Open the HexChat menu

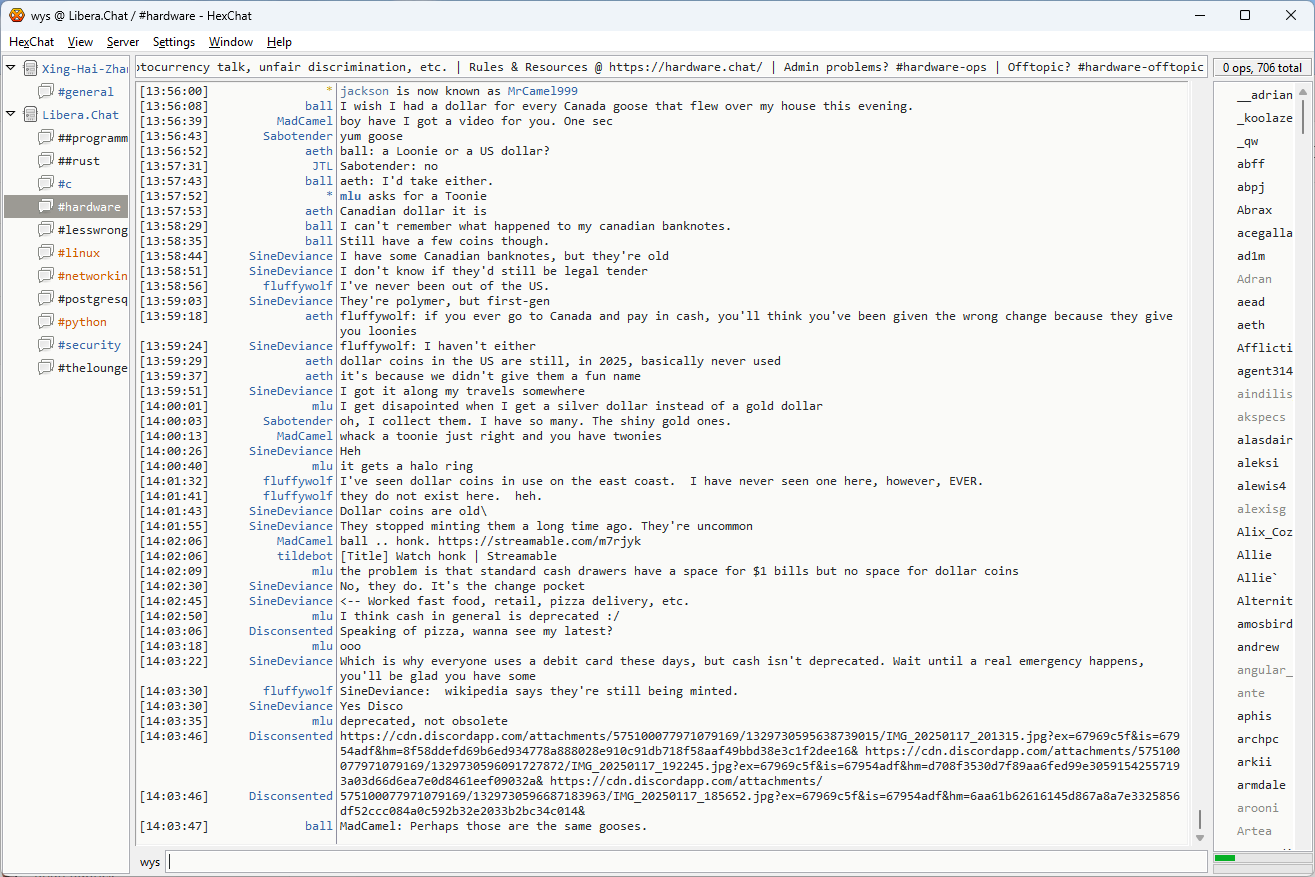tap(31, 42)
